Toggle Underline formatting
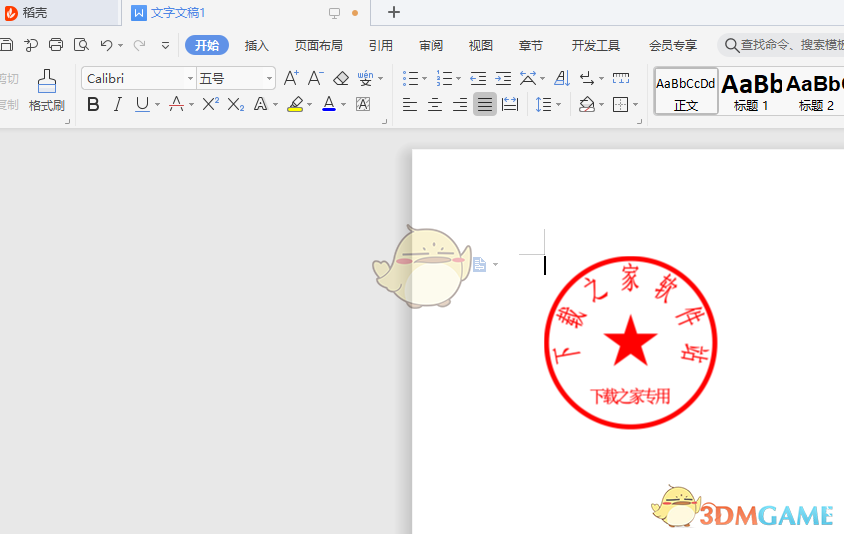The width and height of the screenshot is (844, 534). 142,104
